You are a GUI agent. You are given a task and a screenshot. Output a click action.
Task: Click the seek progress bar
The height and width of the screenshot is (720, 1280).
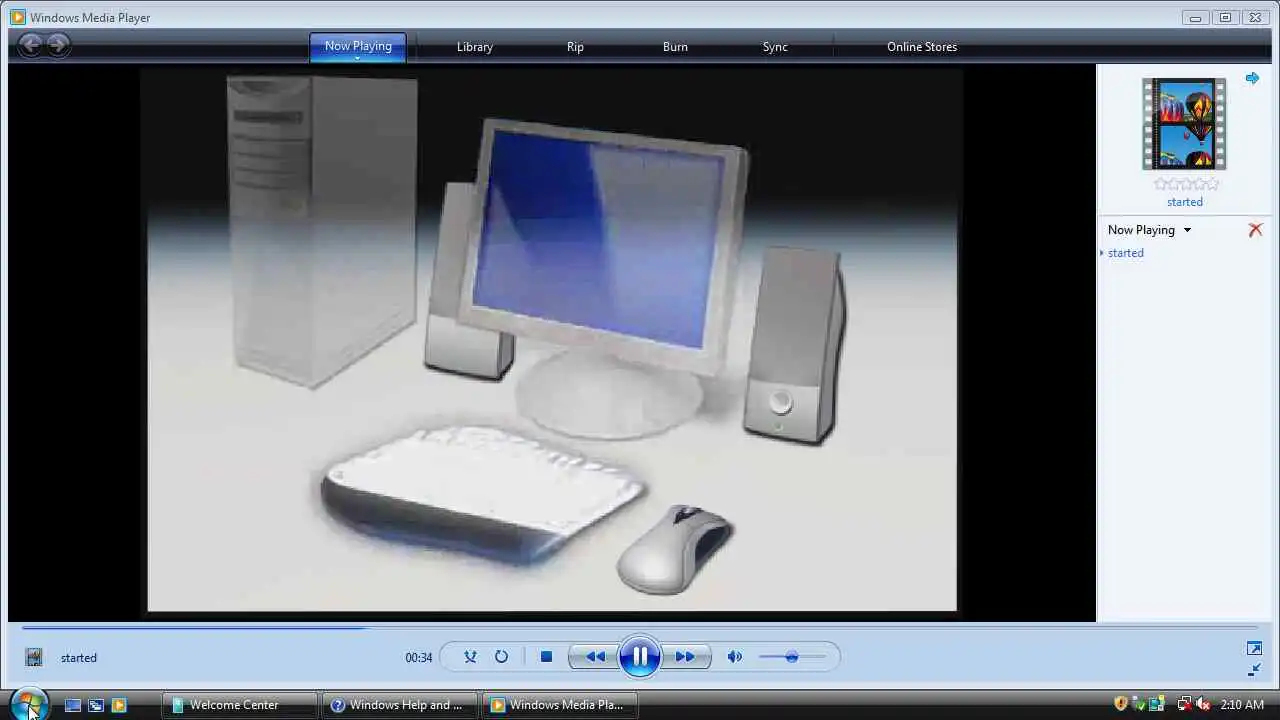(640, 628)
